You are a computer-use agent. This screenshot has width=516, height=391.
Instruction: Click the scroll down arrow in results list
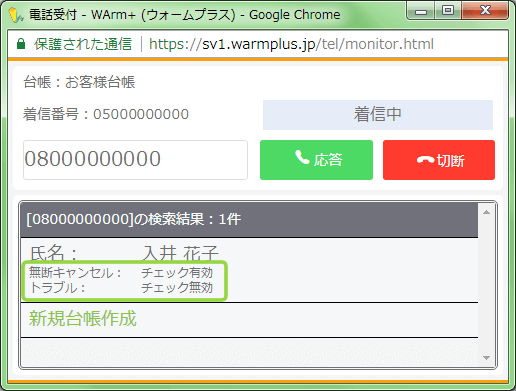486,358
